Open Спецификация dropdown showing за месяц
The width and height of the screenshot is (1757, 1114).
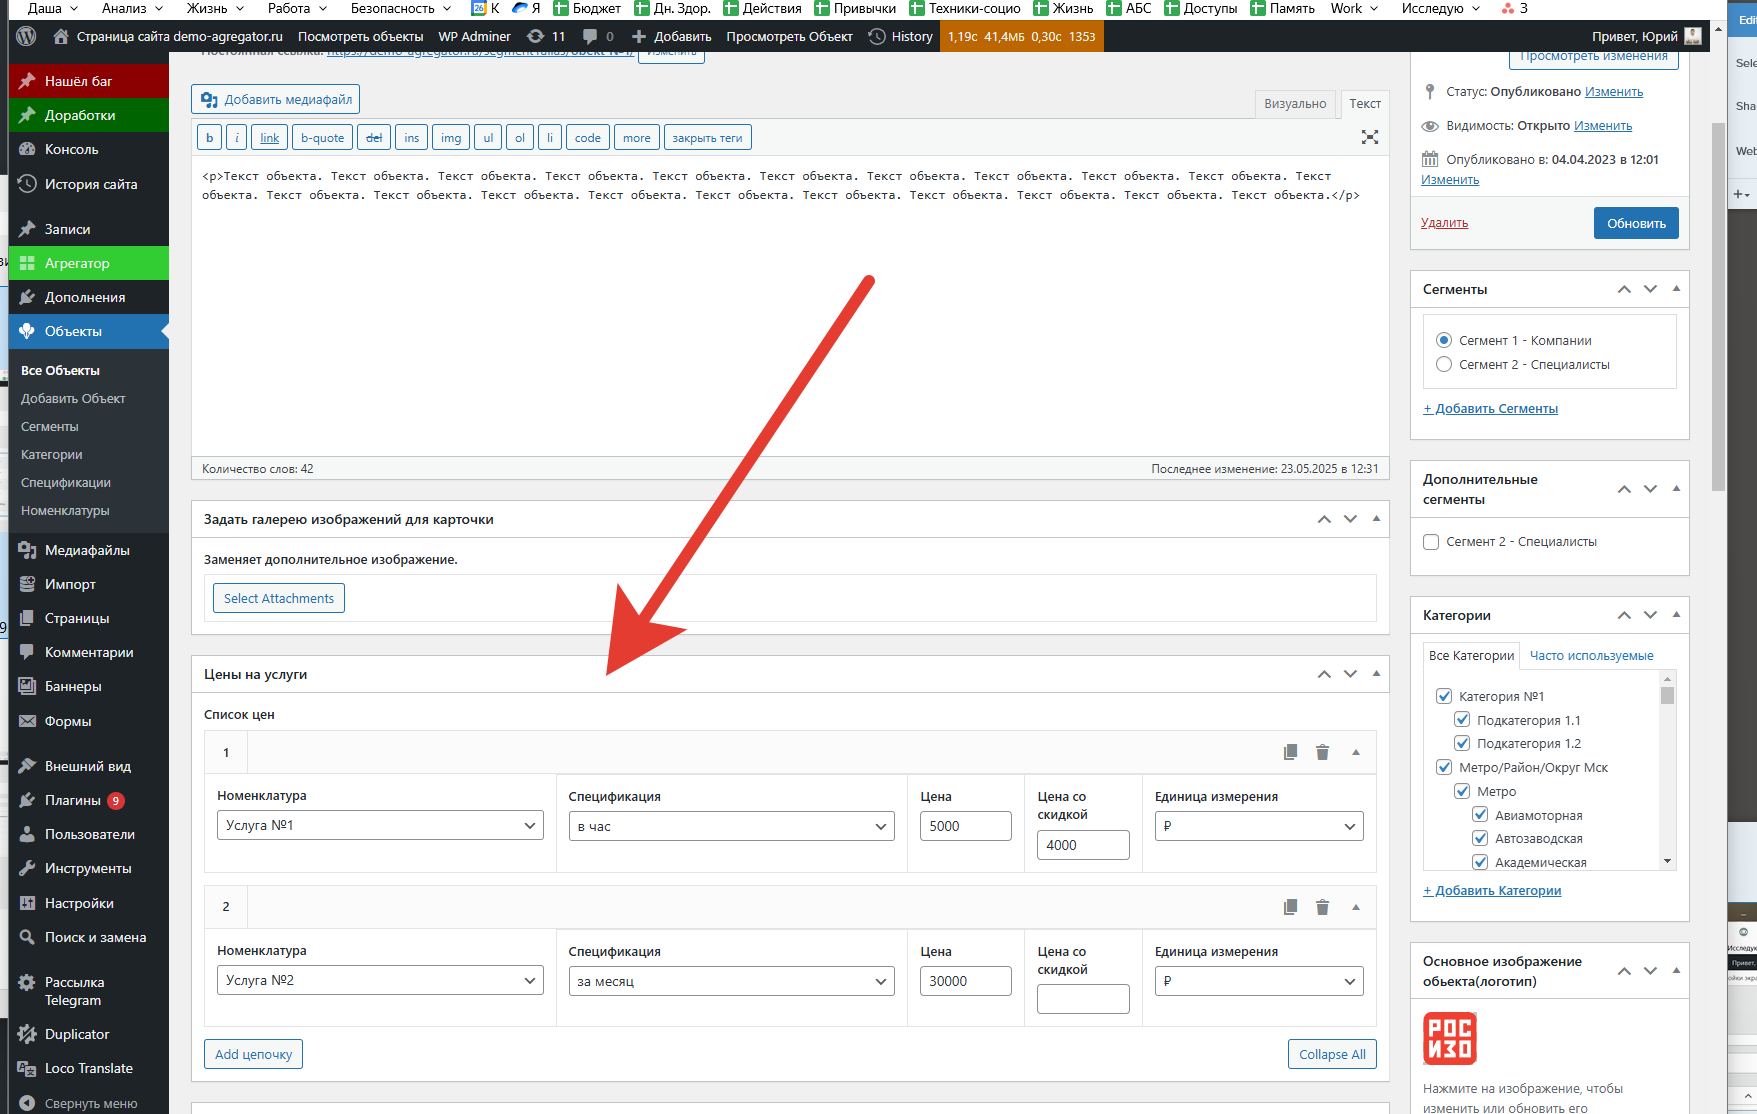coord(731,981)
